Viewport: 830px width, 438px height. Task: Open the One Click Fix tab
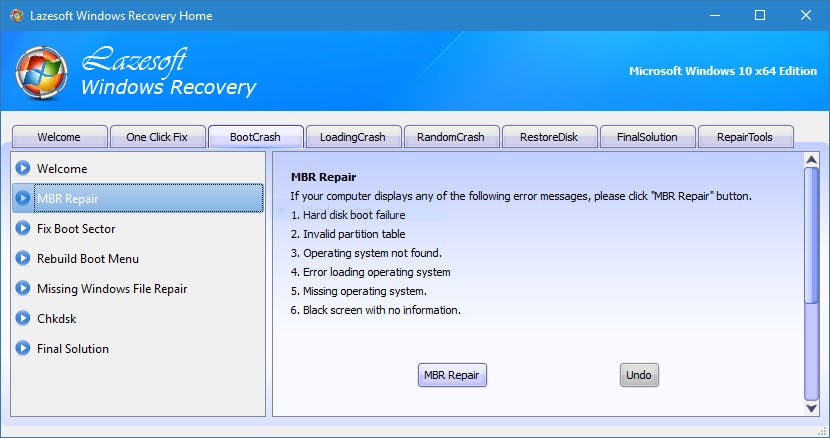point(157,137)
